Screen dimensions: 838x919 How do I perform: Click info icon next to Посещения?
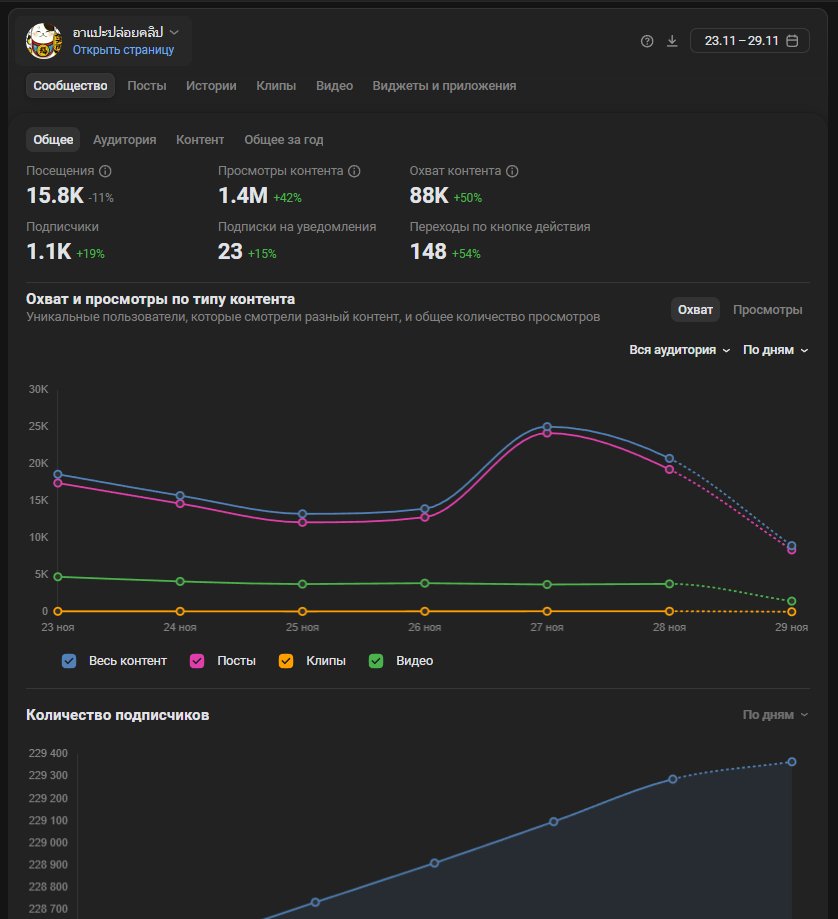coord(105,171)
